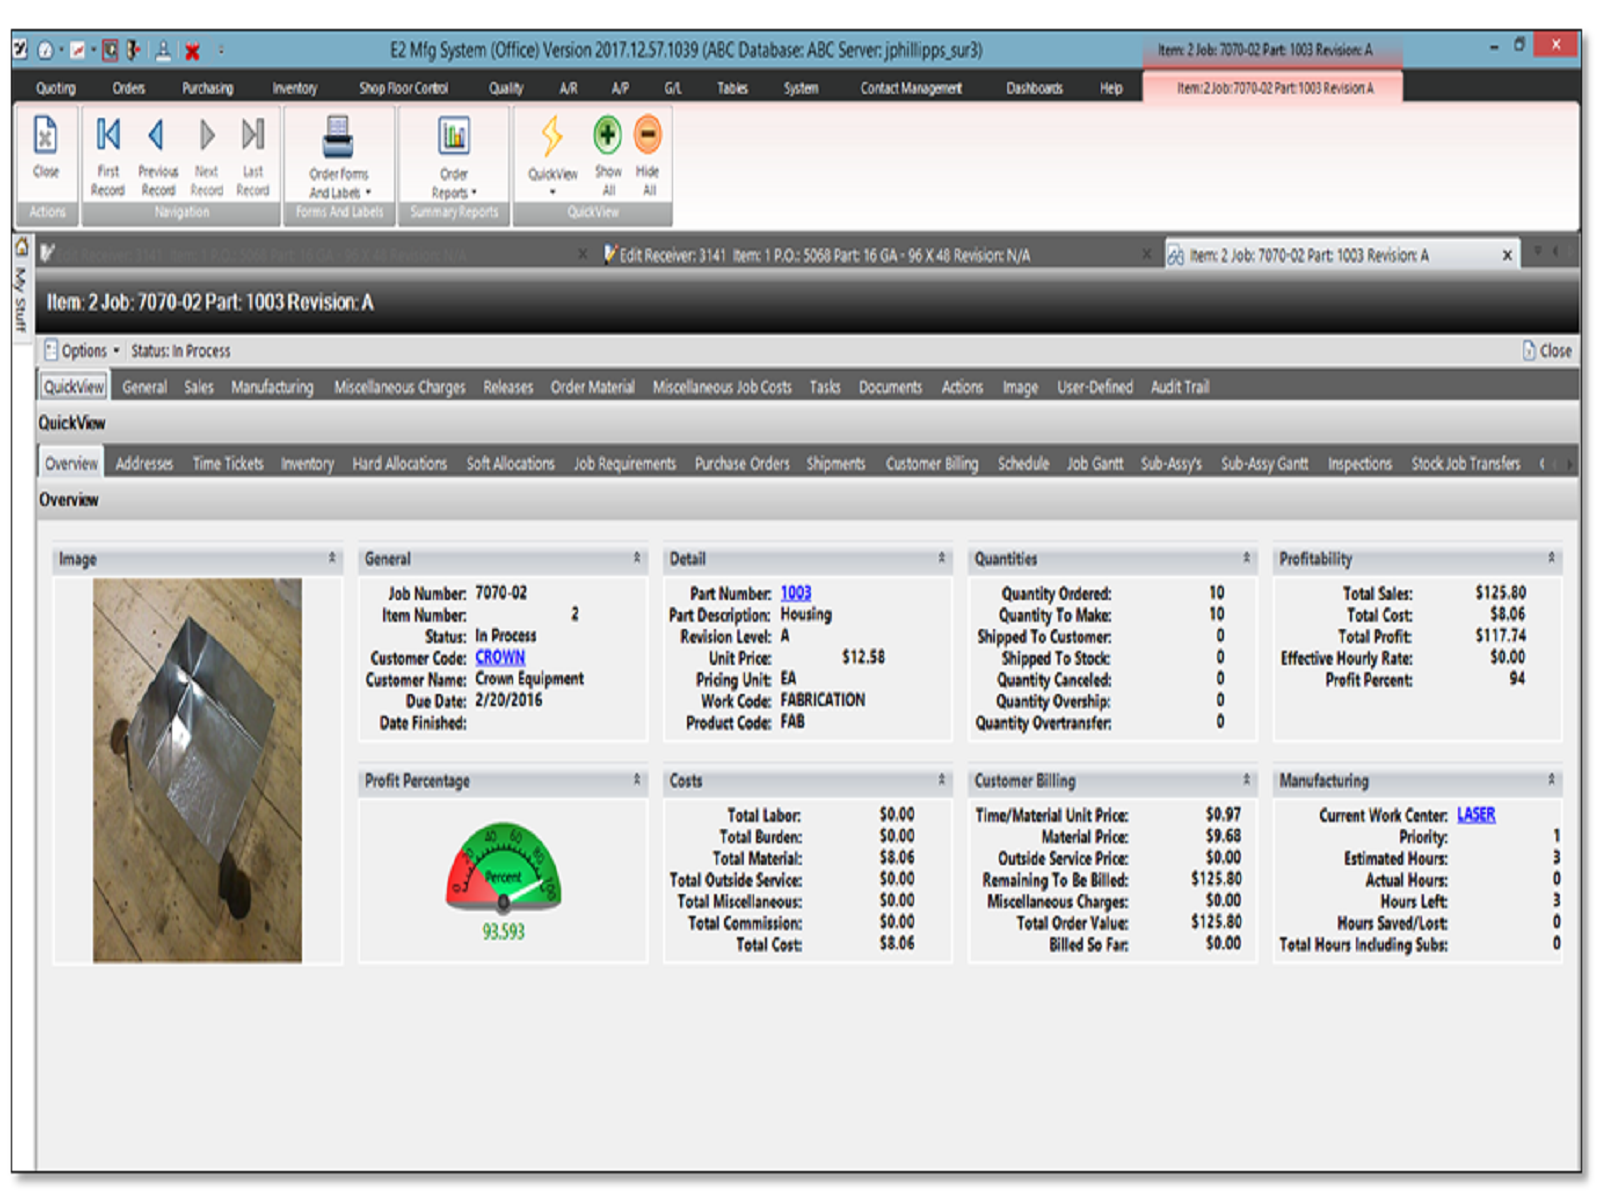The height and width of the screenshot is (1200, 1600).
Task: Go to Last Record icon
Action: [253, 135]
